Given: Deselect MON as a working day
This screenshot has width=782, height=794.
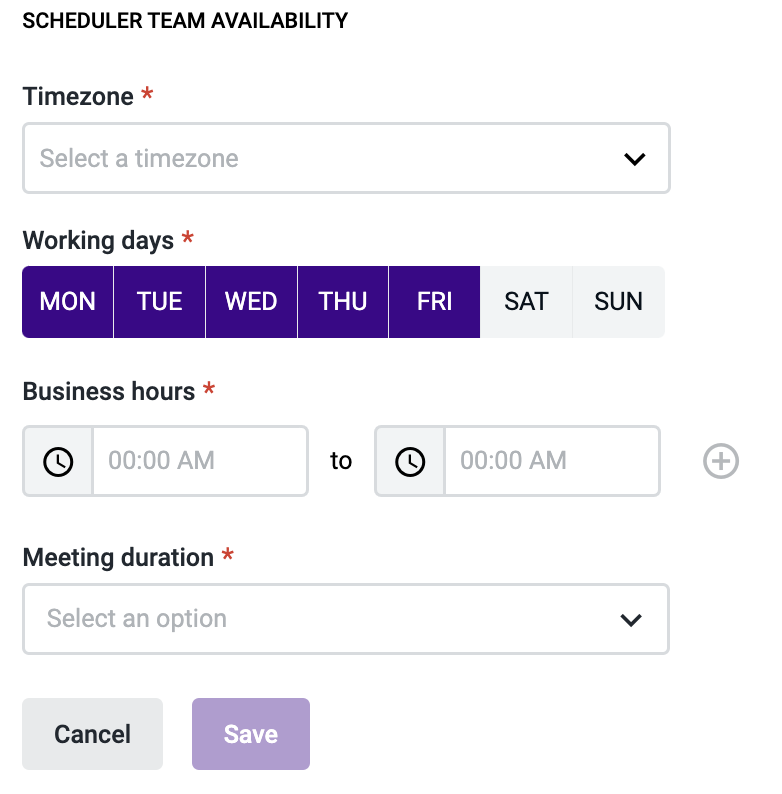Looking at the screenshot, I should click(x=68, y=302).
